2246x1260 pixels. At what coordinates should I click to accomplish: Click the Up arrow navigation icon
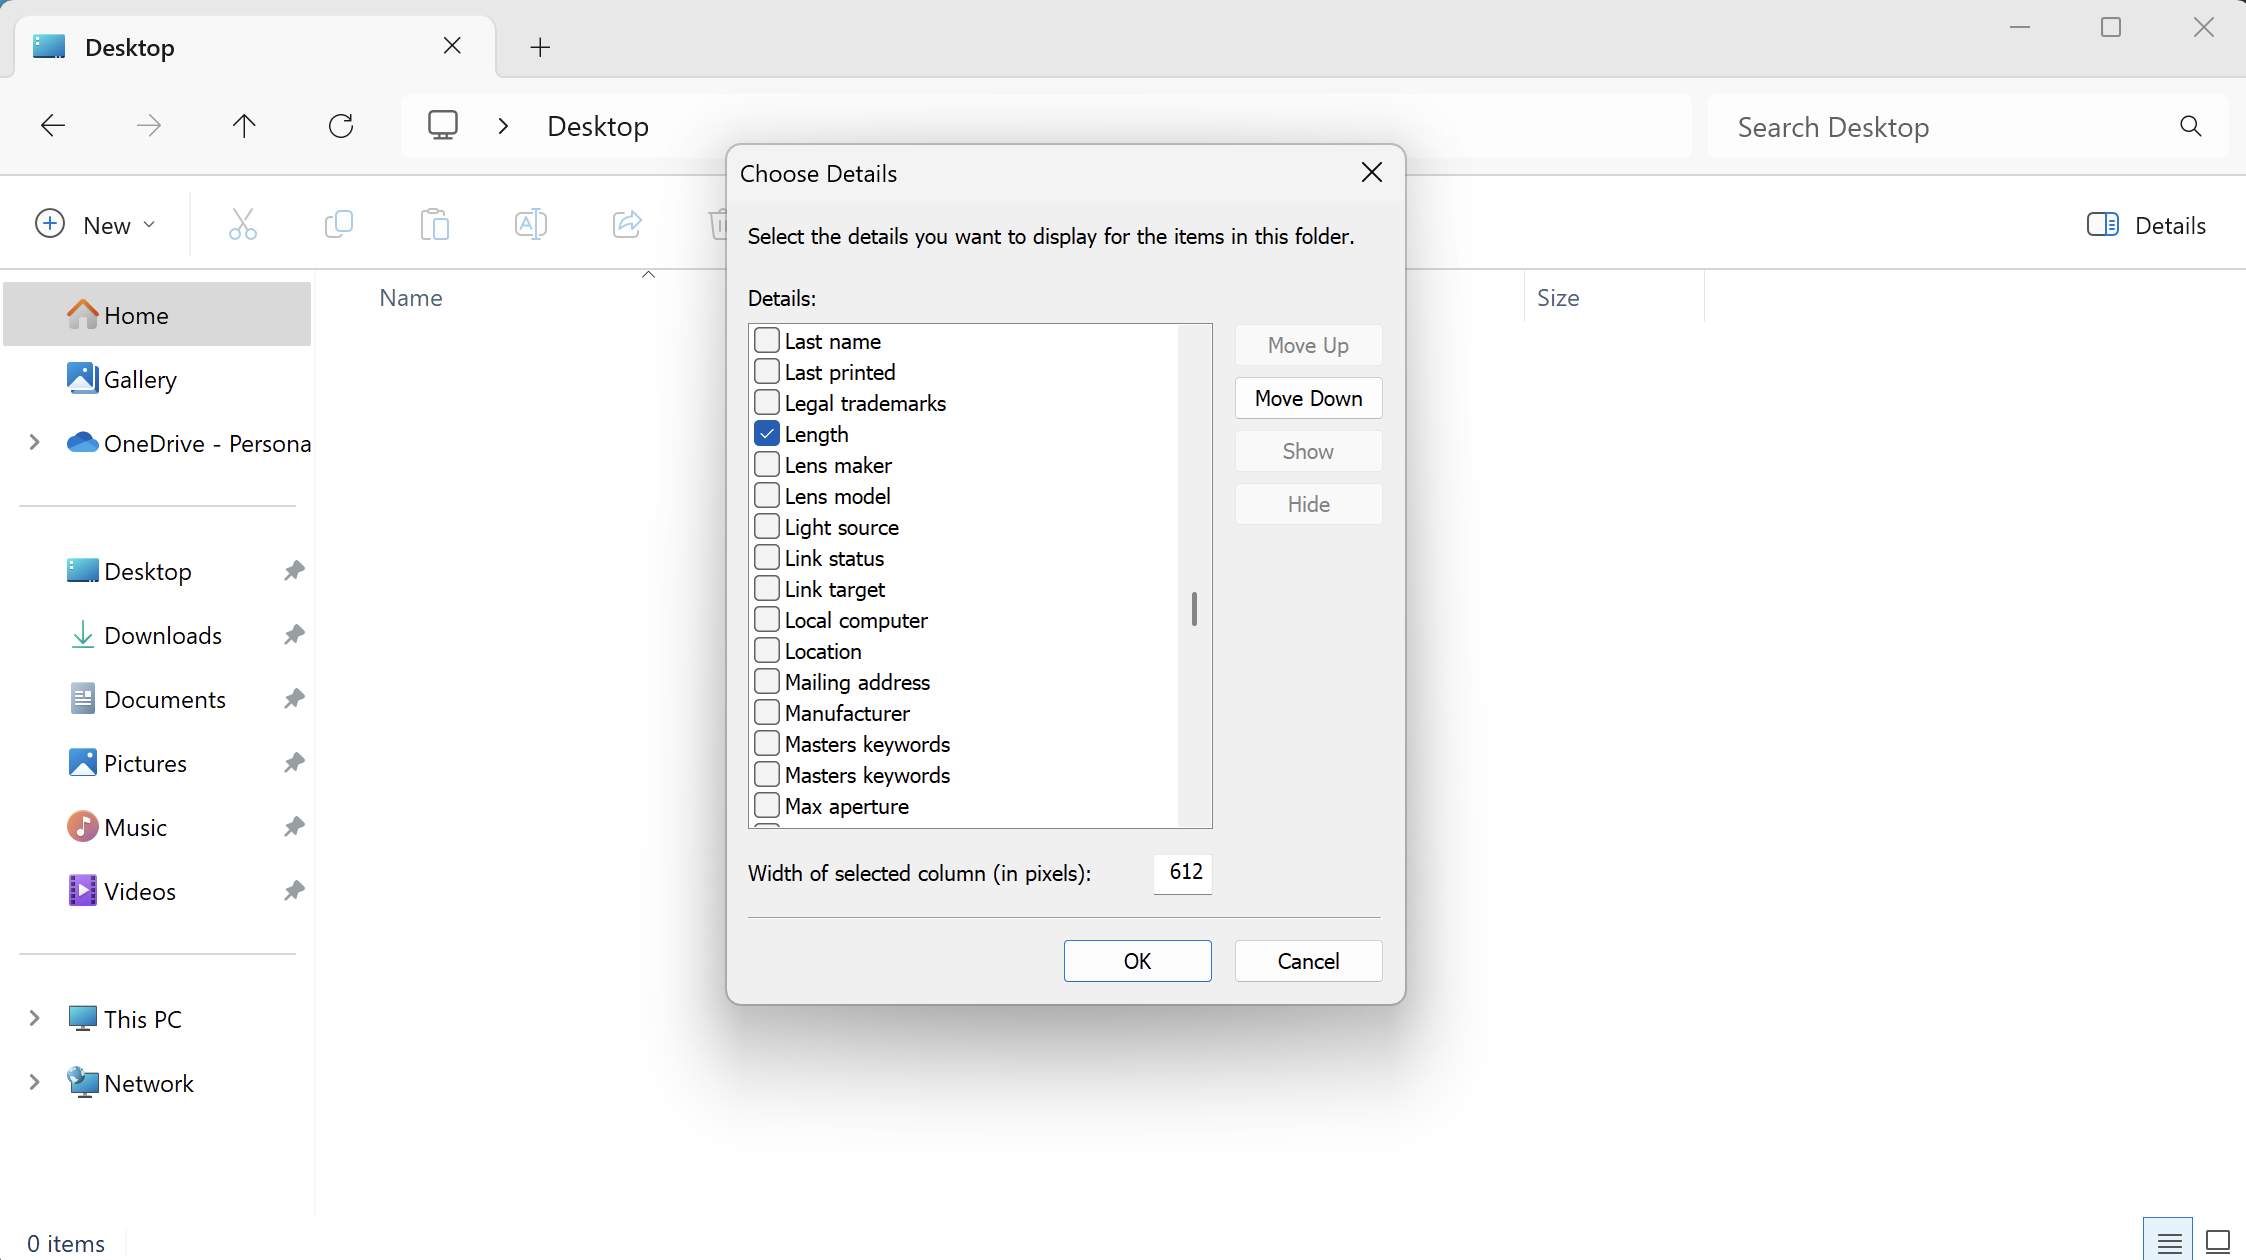pyautogui.click(x=244, y=126)
